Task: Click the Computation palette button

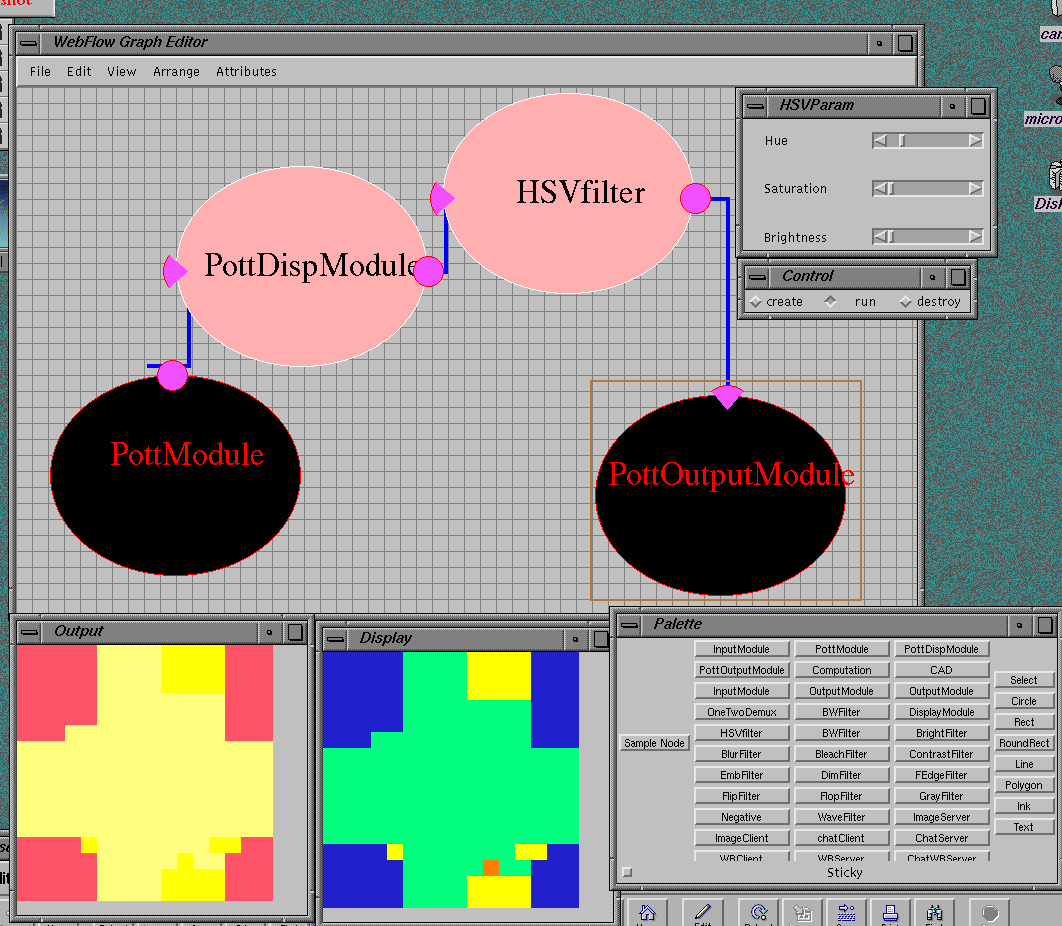Action: (x=841, y=670)
